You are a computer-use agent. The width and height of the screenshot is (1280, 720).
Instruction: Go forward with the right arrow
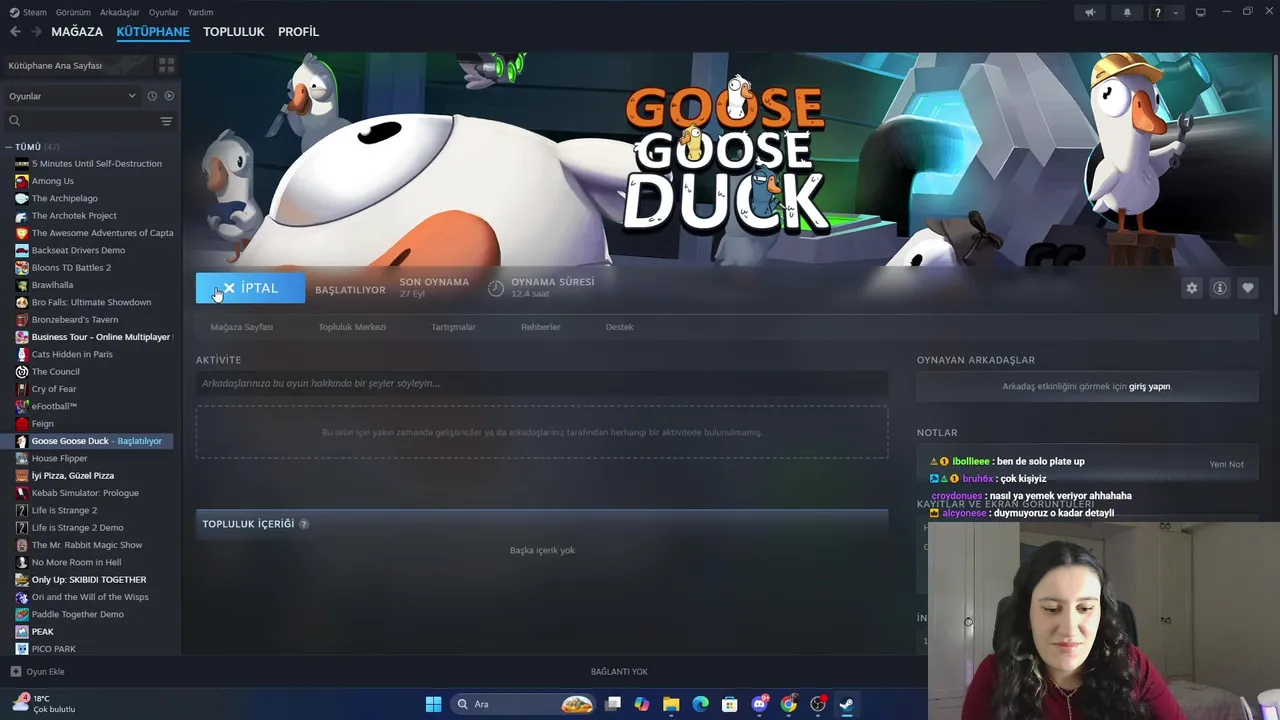(x=36, y=32)
